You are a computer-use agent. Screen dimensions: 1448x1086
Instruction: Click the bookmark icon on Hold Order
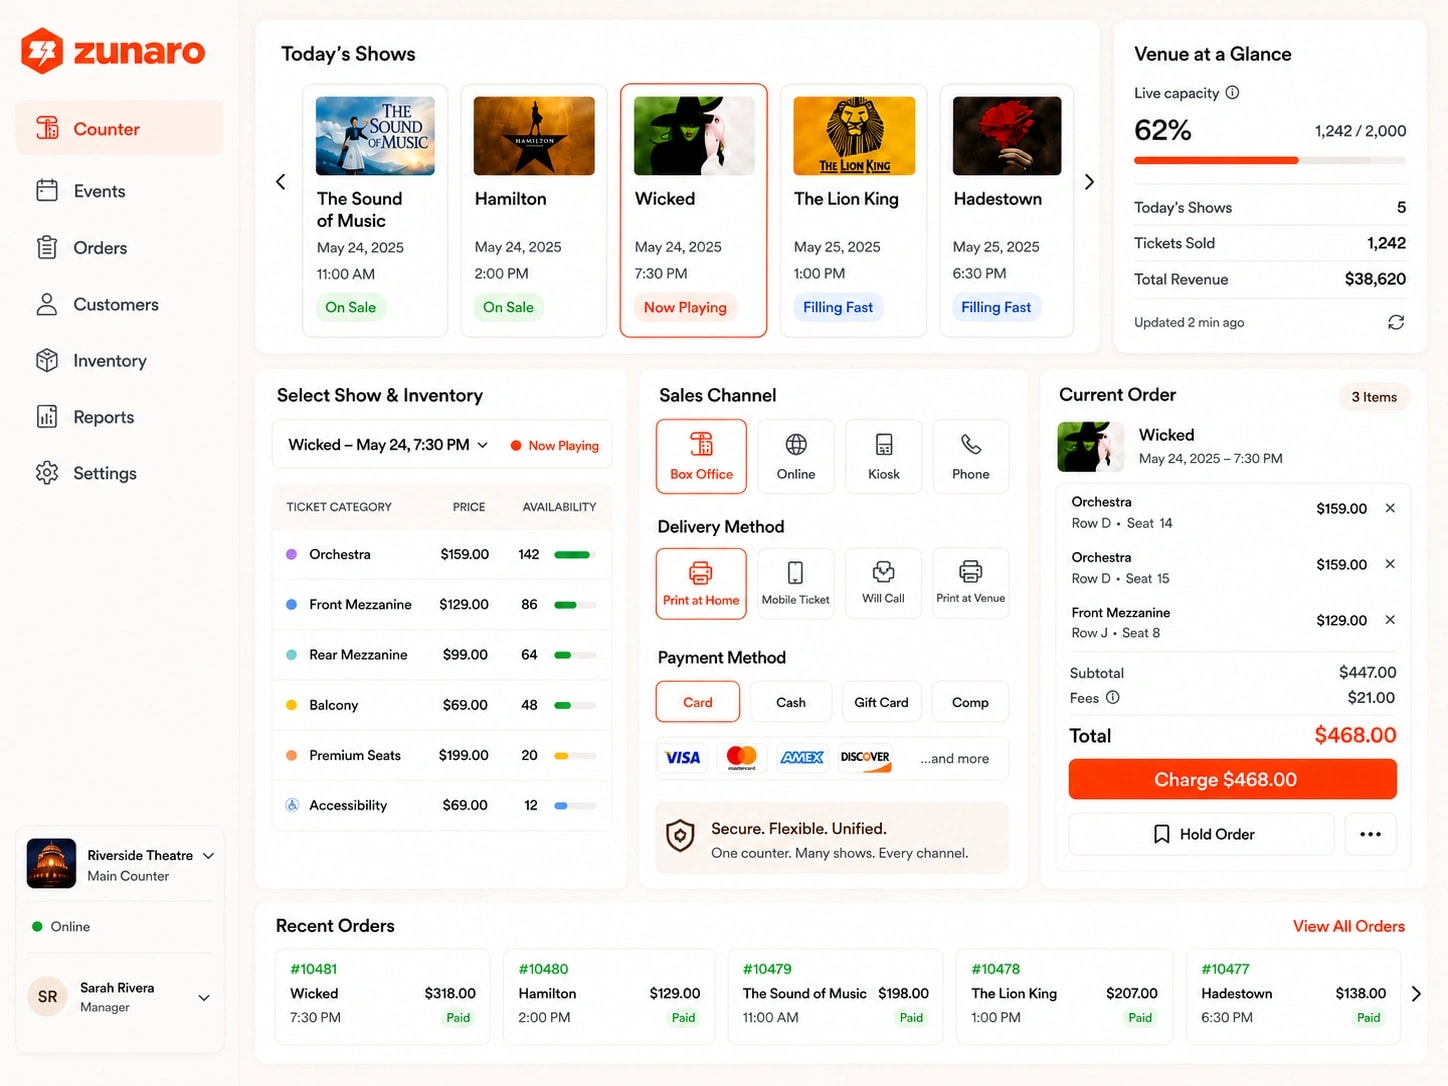(1161, 834)
